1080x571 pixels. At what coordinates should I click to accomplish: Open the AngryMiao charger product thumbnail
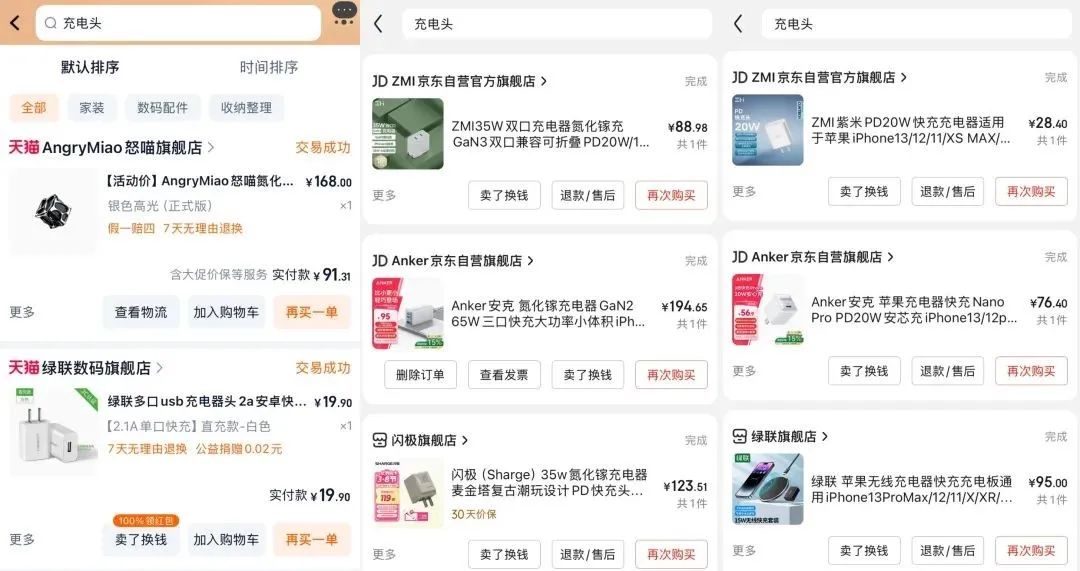(x=53, y=211)
